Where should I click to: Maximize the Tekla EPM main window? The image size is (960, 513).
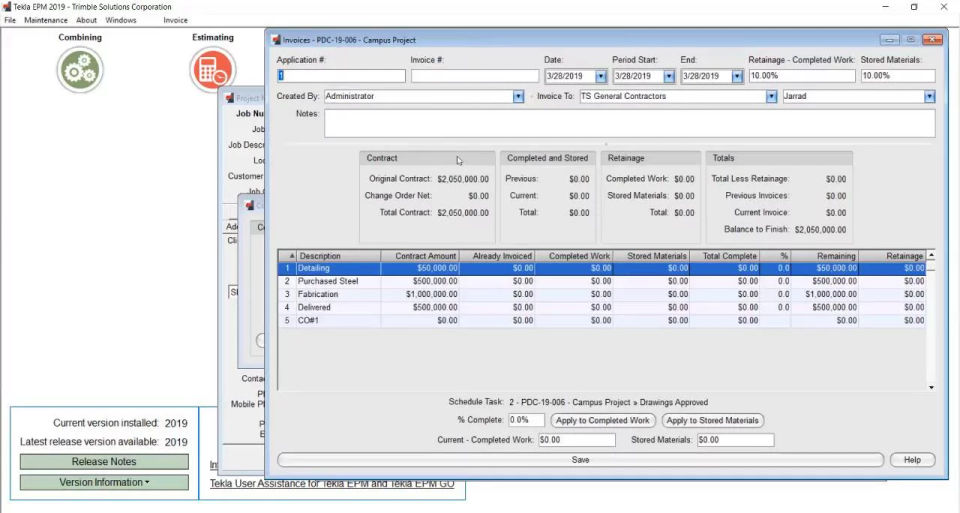click(914, 7)
